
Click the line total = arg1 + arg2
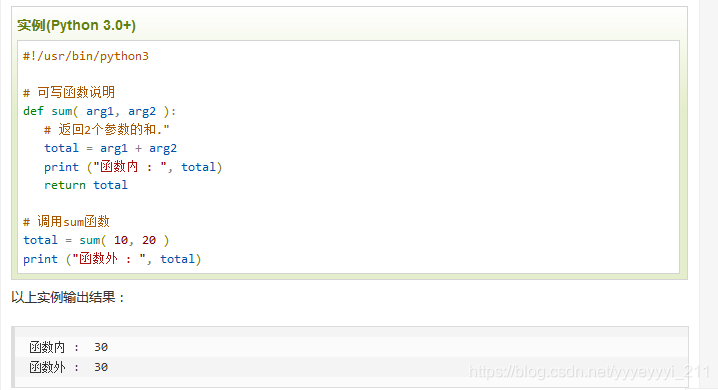(110, 148)
